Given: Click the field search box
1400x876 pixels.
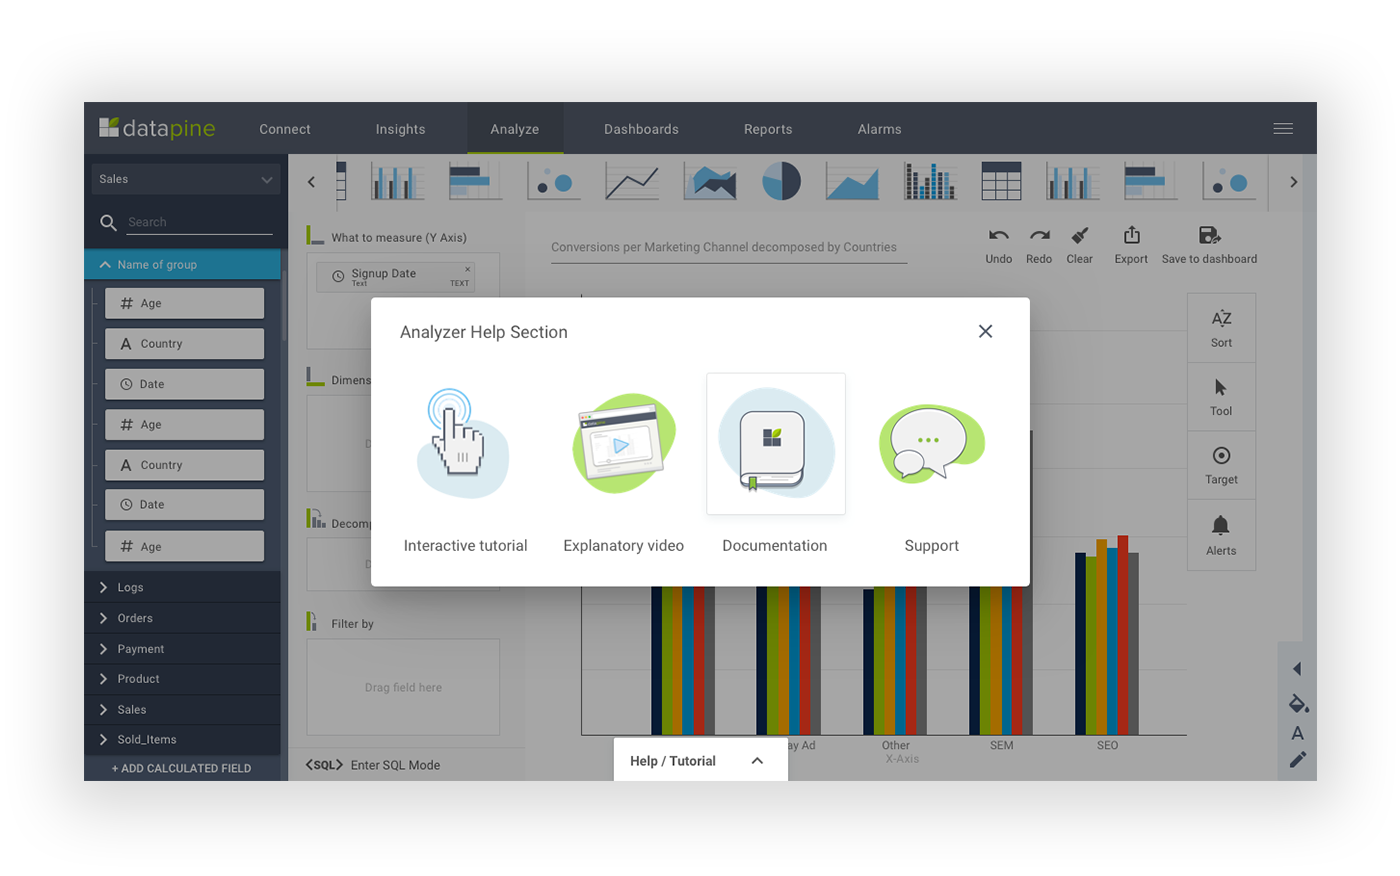Looking at the screenshot, I should pyautogui.click(x=199, y=222).
